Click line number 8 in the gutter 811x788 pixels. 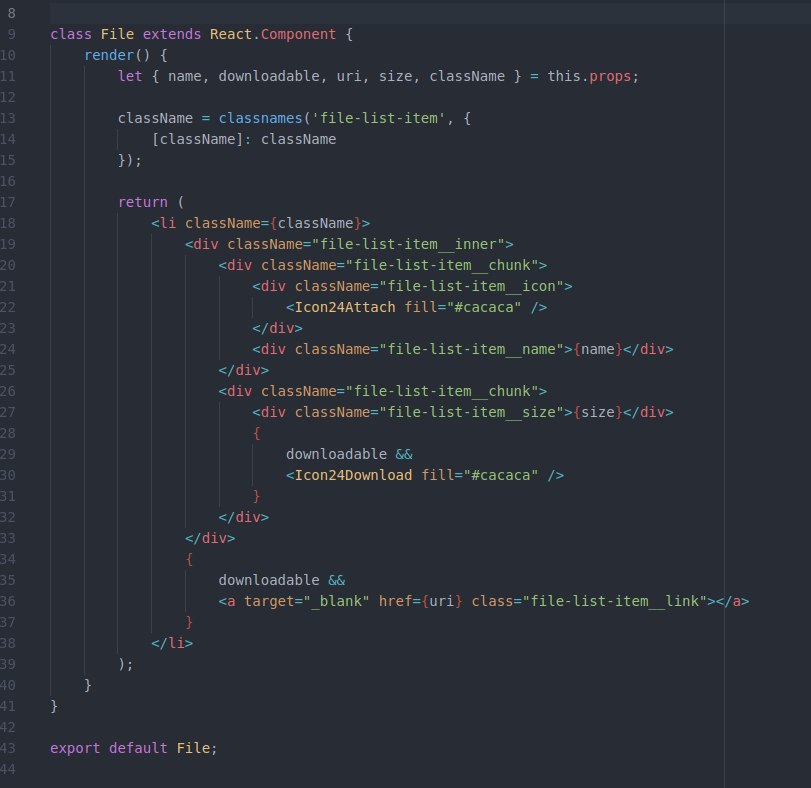[x=11, y=13]
